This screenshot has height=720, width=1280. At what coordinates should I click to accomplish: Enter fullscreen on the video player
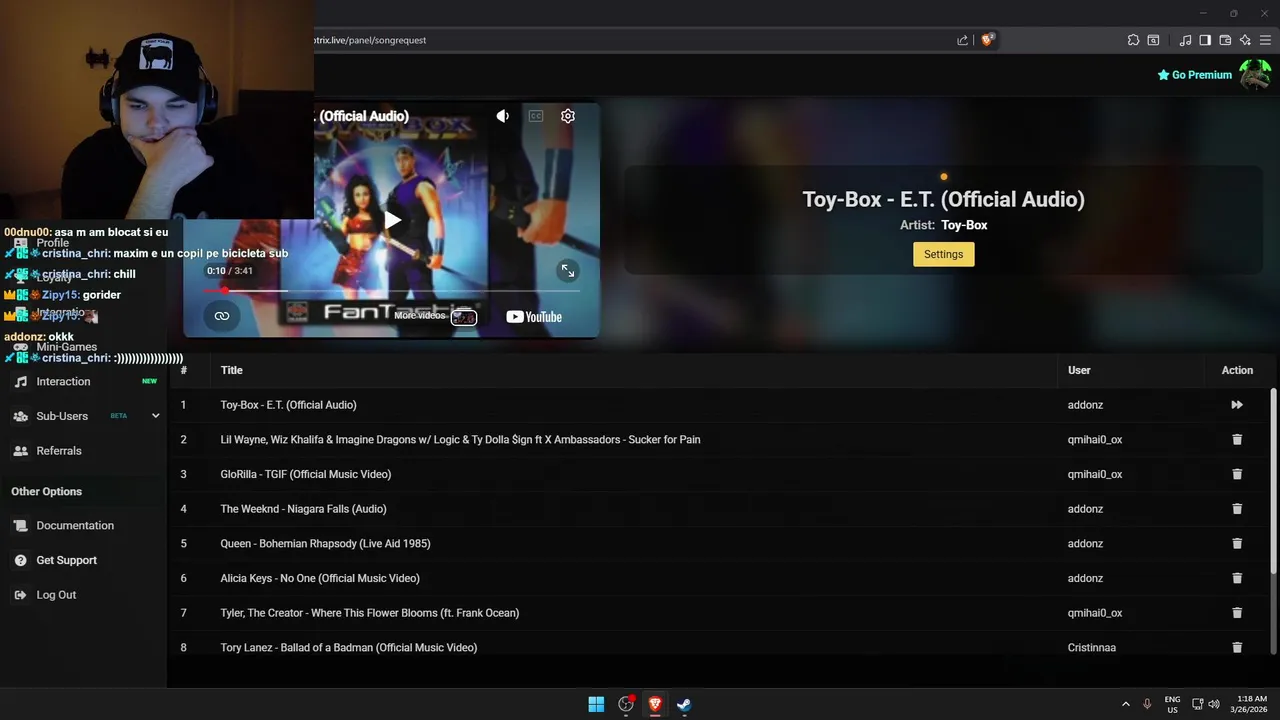568,271
